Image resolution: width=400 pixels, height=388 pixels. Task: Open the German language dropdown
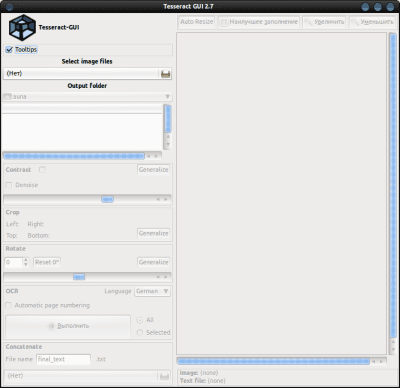pos(152,291)
